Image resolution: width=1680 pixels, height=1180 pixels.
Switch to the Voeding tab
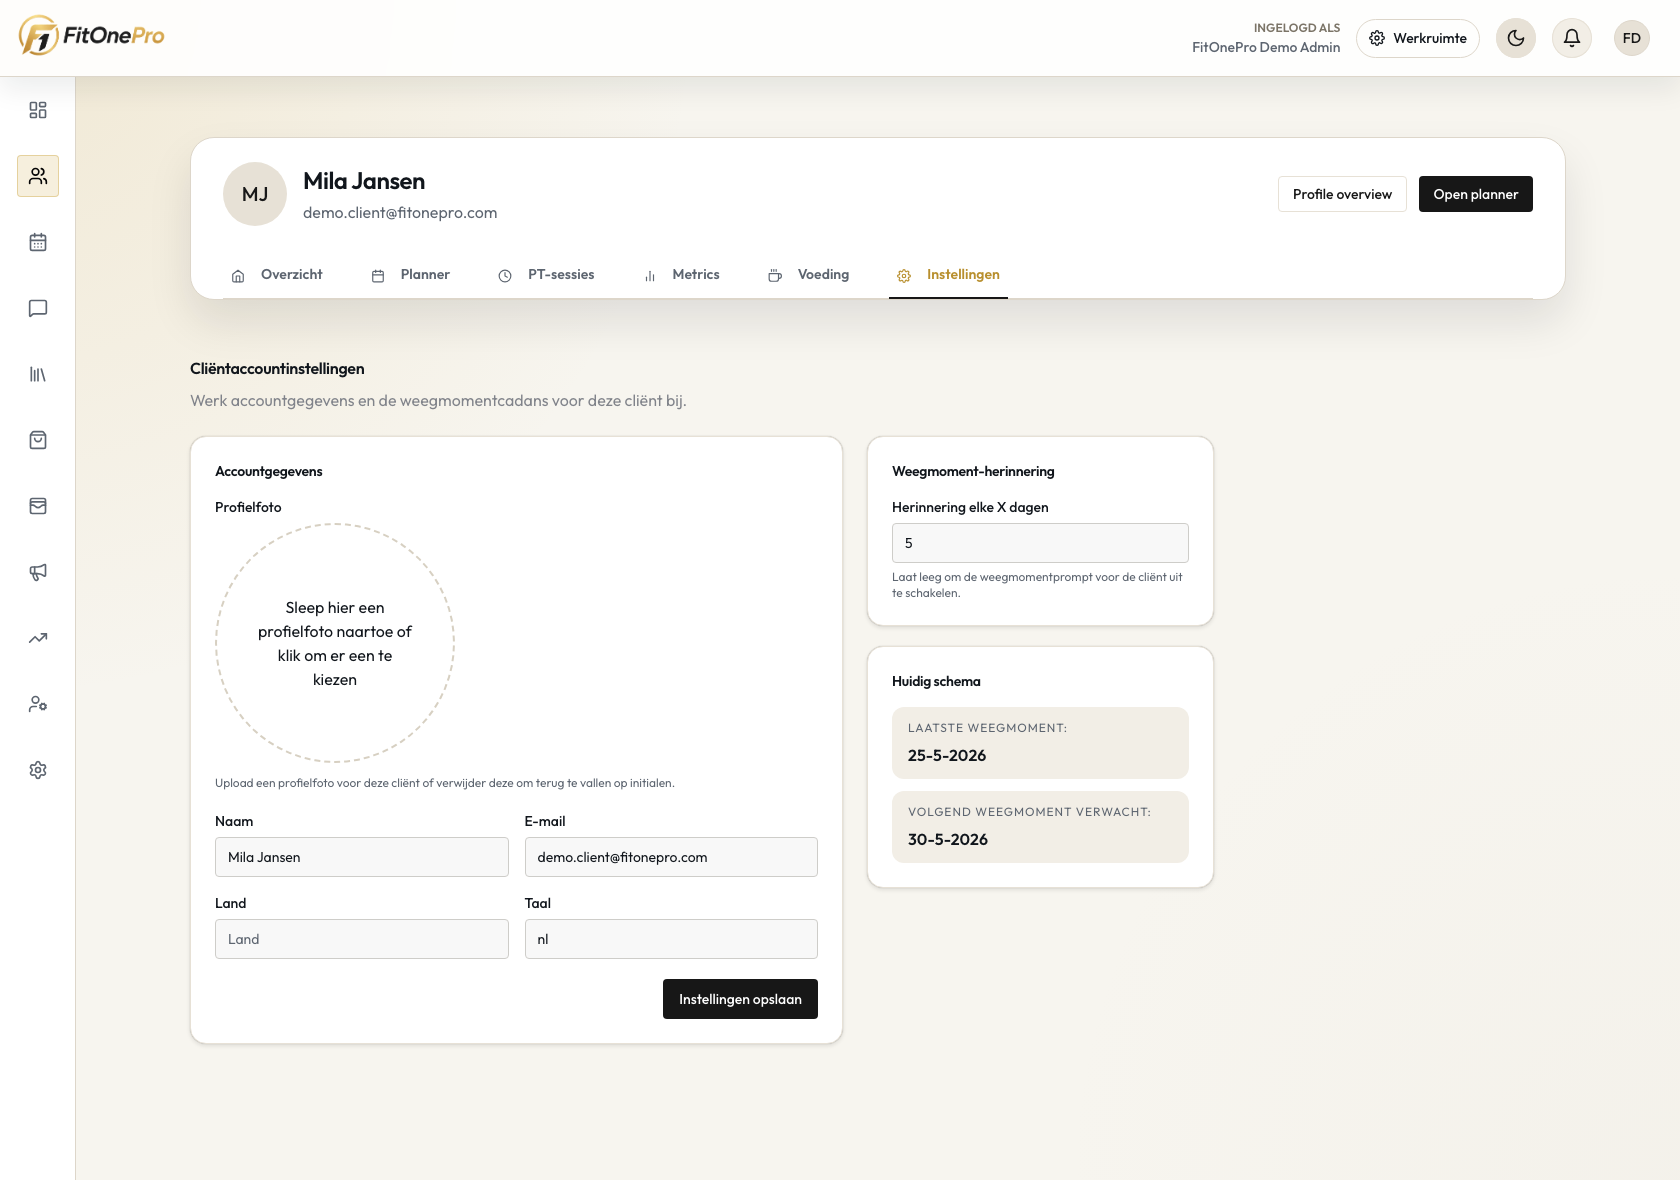point(808,275)
